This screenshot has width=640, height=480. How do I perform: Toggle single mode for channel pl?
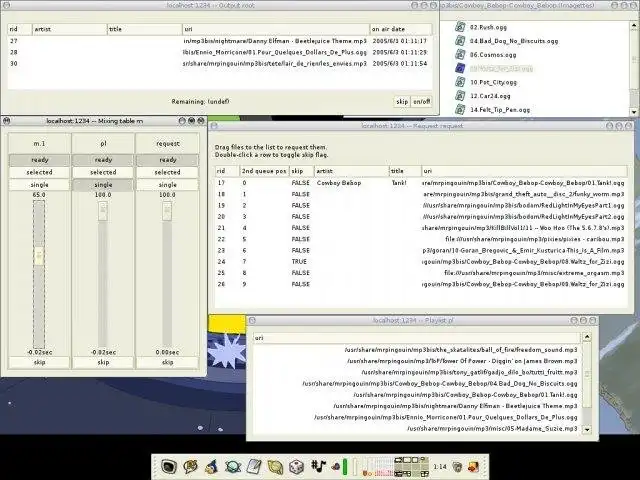pyautogui.click(x=103, y=185)
